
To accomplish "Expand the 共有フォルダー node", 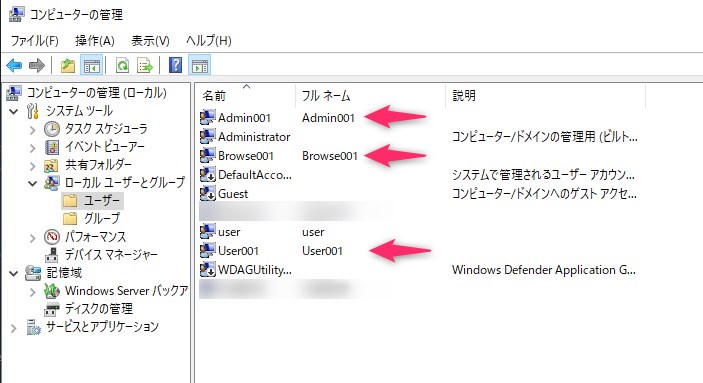I will [x=32, y=166].
